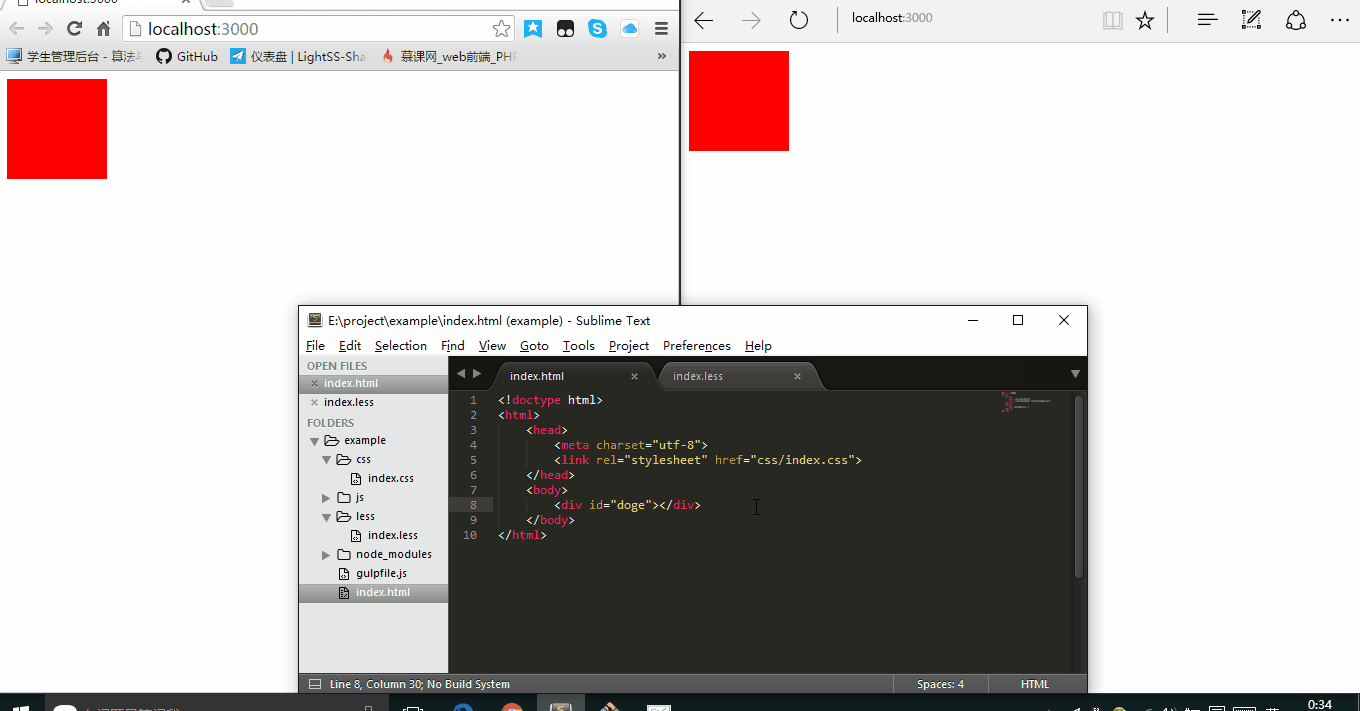
Task: Click the editor's vertical scrollbar
Action: [x=1079, y=487]
